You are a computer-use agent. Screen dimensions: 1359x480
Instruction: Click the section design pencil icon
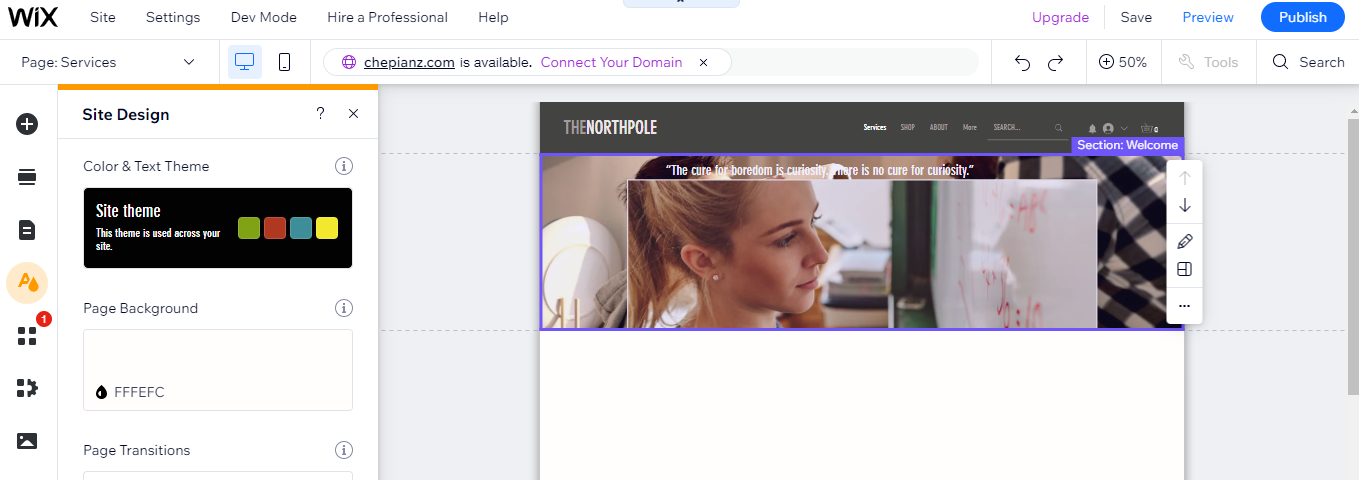(1185, 241)
